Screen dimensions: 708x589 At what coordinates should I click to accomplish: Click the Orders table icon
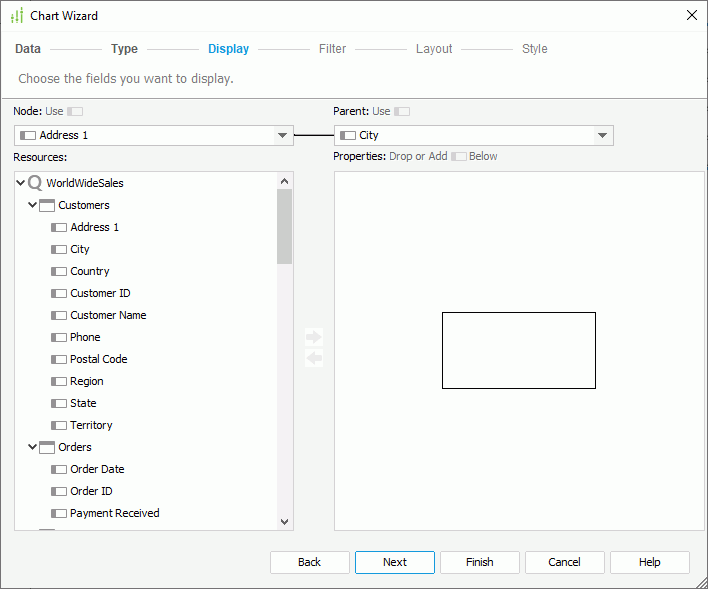(47, 447)
